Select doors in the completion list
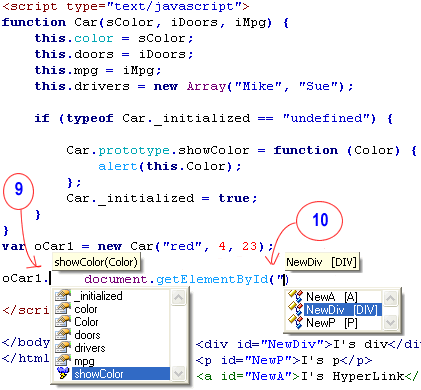This screenshot has width=421, height=390. pyautogui.click(x=87, y=335)
